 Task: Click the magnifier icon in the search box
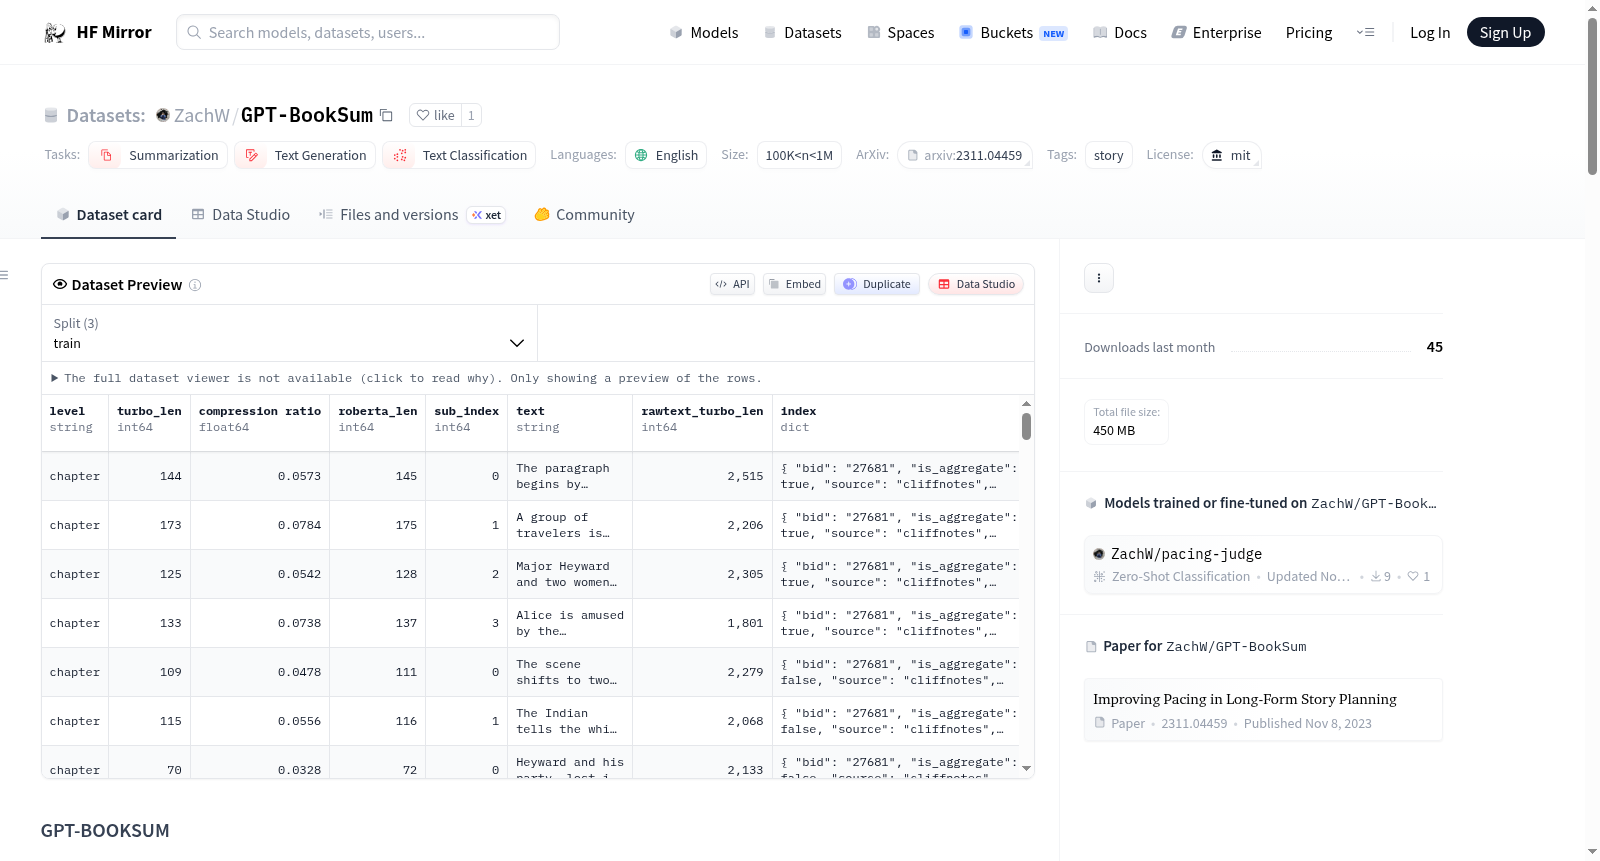[x=195, y=32]
